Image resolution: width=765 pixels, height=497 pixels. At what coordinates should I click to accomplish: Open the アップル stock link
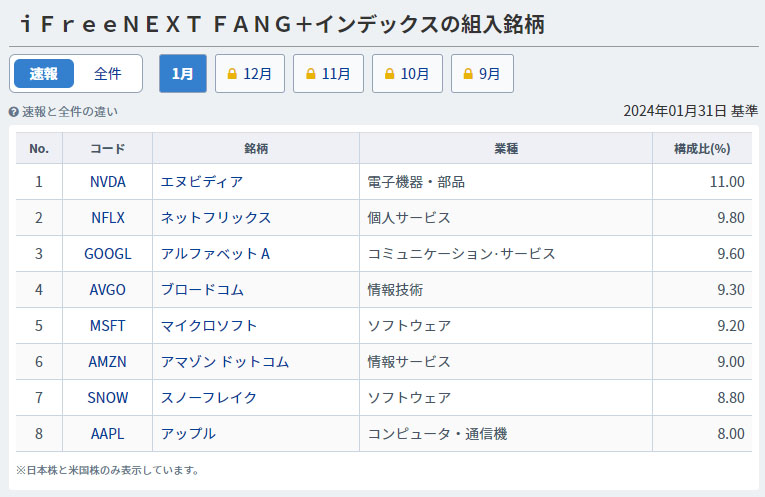188,434
